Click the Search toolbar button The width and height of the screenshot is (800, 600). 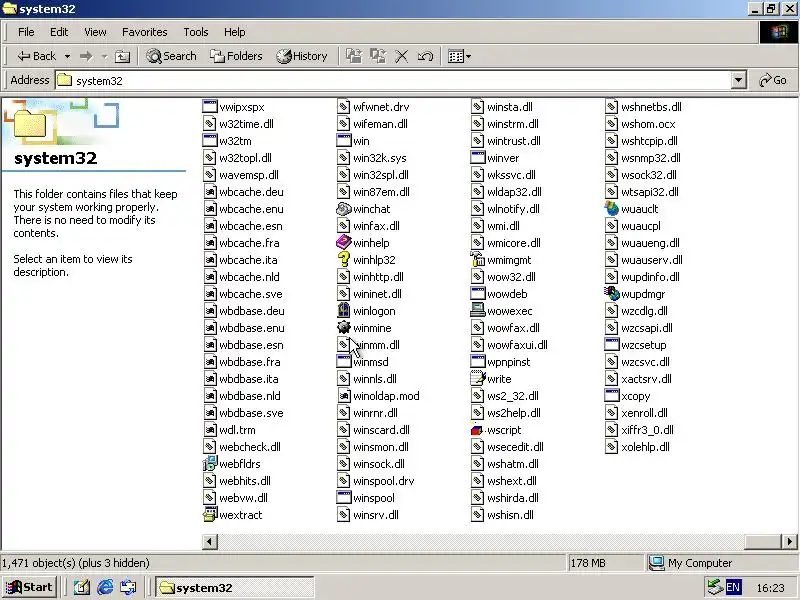pos(171,56)
